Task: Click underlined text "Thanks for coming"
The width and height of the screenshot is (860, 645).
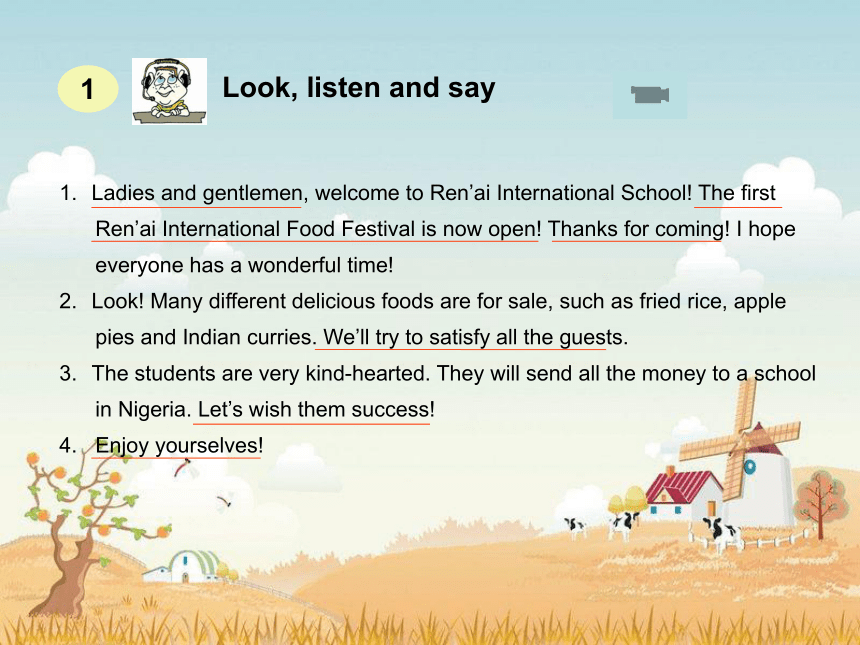Action: pyautogui.click(x=636, y=229)
